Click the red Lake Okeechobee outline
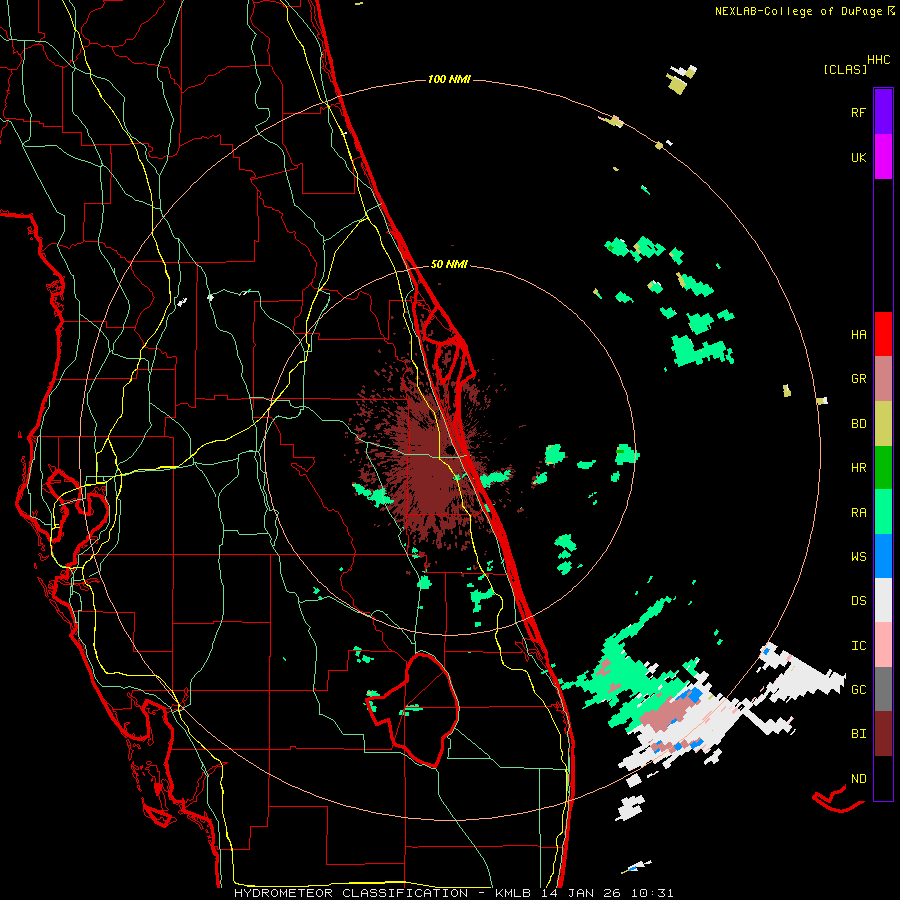Image resolution: width=900 pixels, height=900 pixels. pyautogui.click(x=414, y=709)
